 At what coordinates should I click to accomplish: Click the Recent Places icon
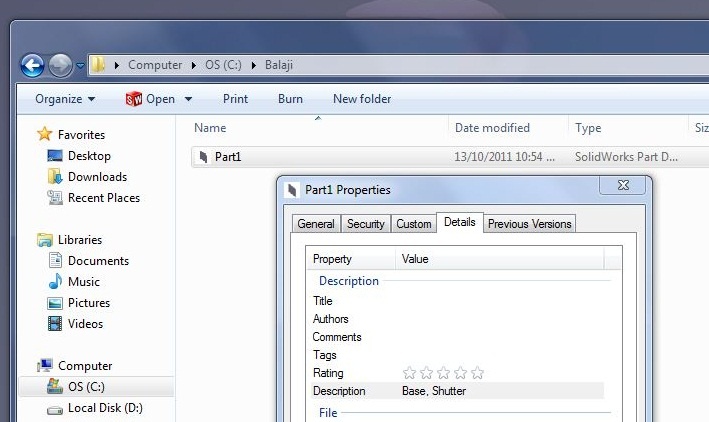(55, 198)
